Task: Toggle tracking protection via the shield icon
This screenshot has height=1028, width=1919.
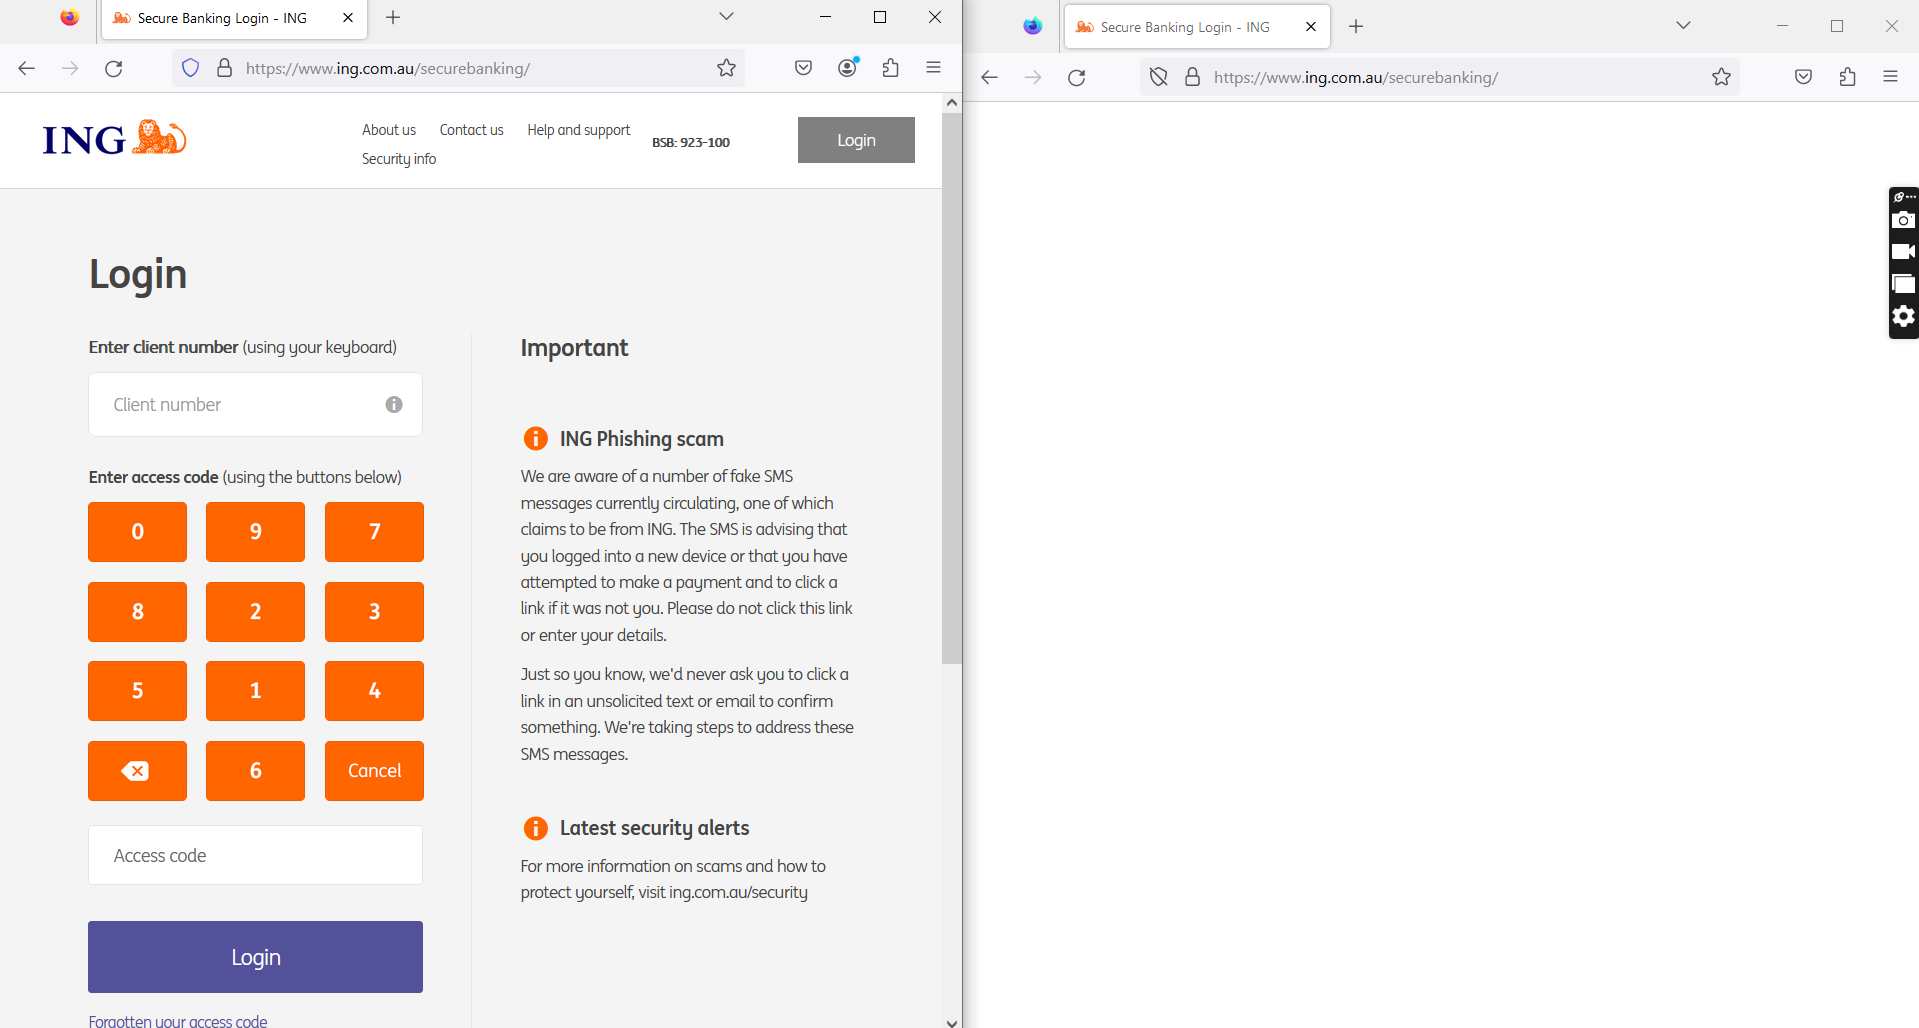Action: (190, 68)
